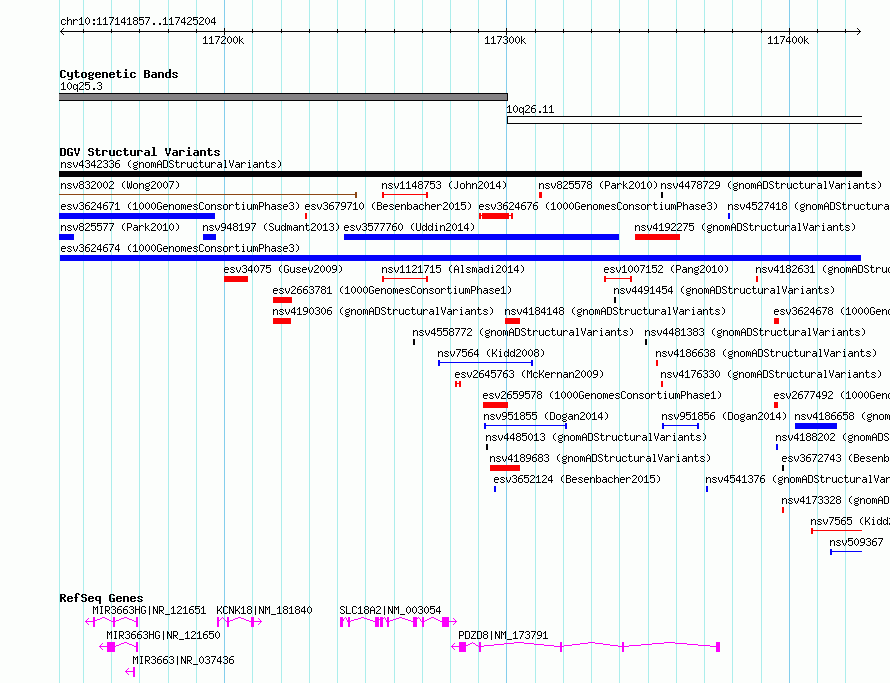Image resolution: width=890 pixels, height=683 pixels.
Task: Open the nsv509367 variant label
Action: point(857,543)
